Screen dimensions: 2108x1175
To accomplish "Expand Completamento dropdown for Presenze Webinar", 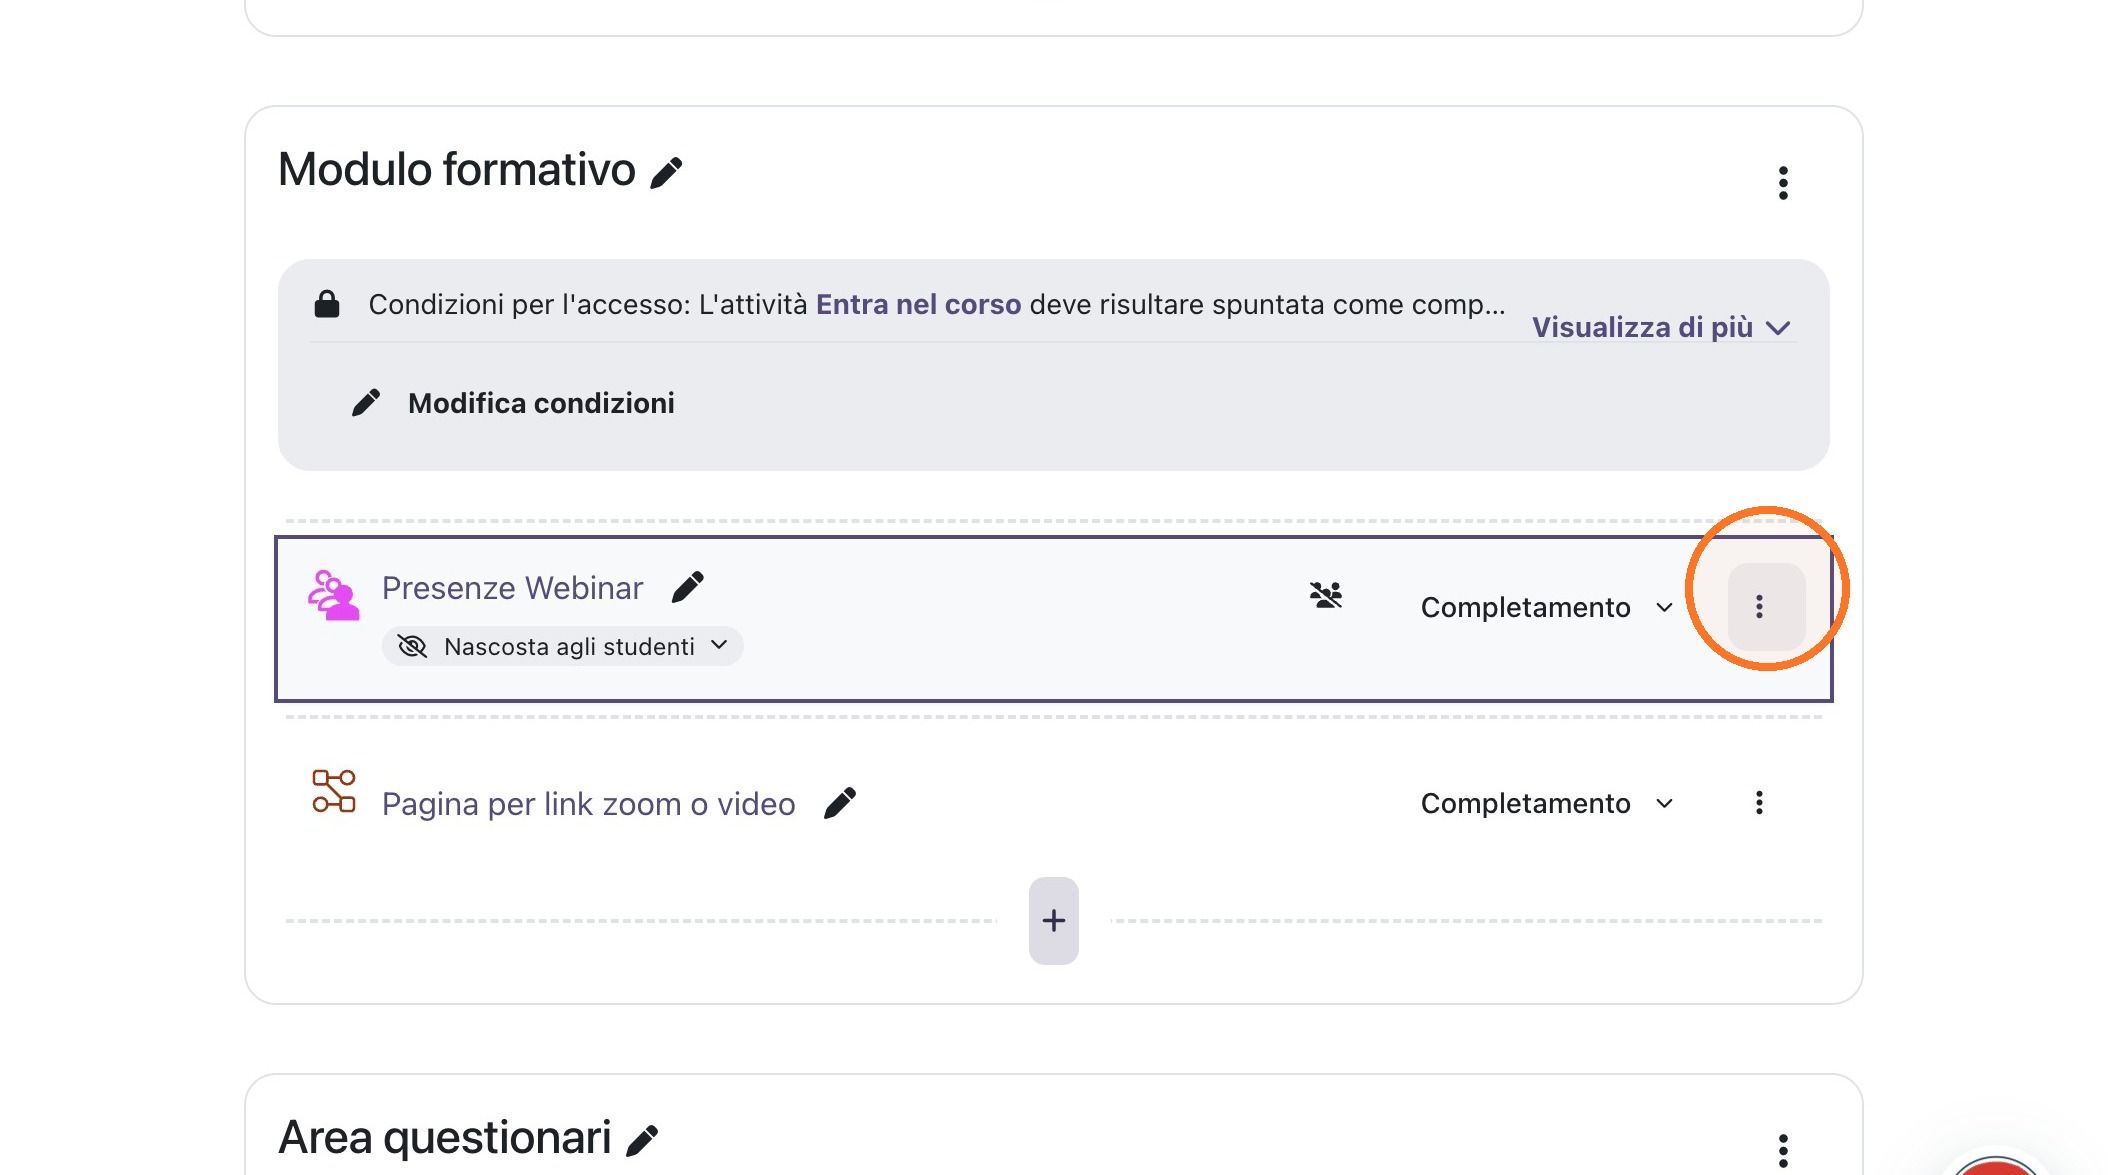I will (x=1546, y=607).
